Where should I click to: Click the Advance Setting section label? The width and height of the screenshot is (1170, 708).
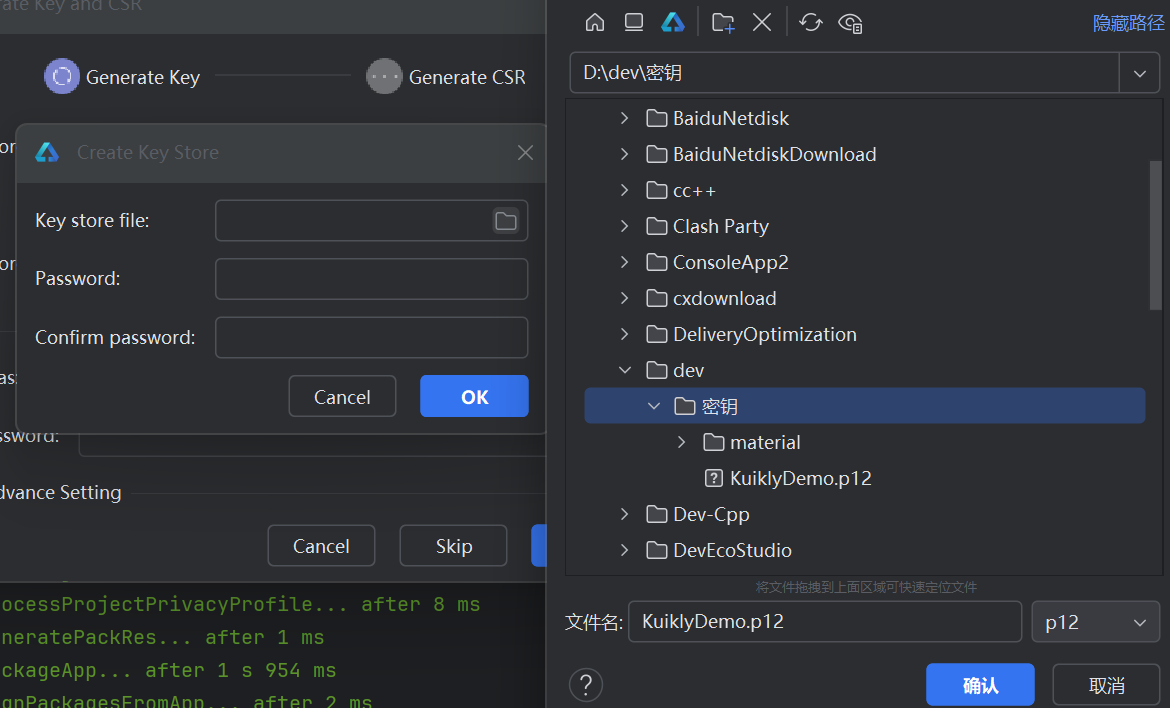(60, 492)
